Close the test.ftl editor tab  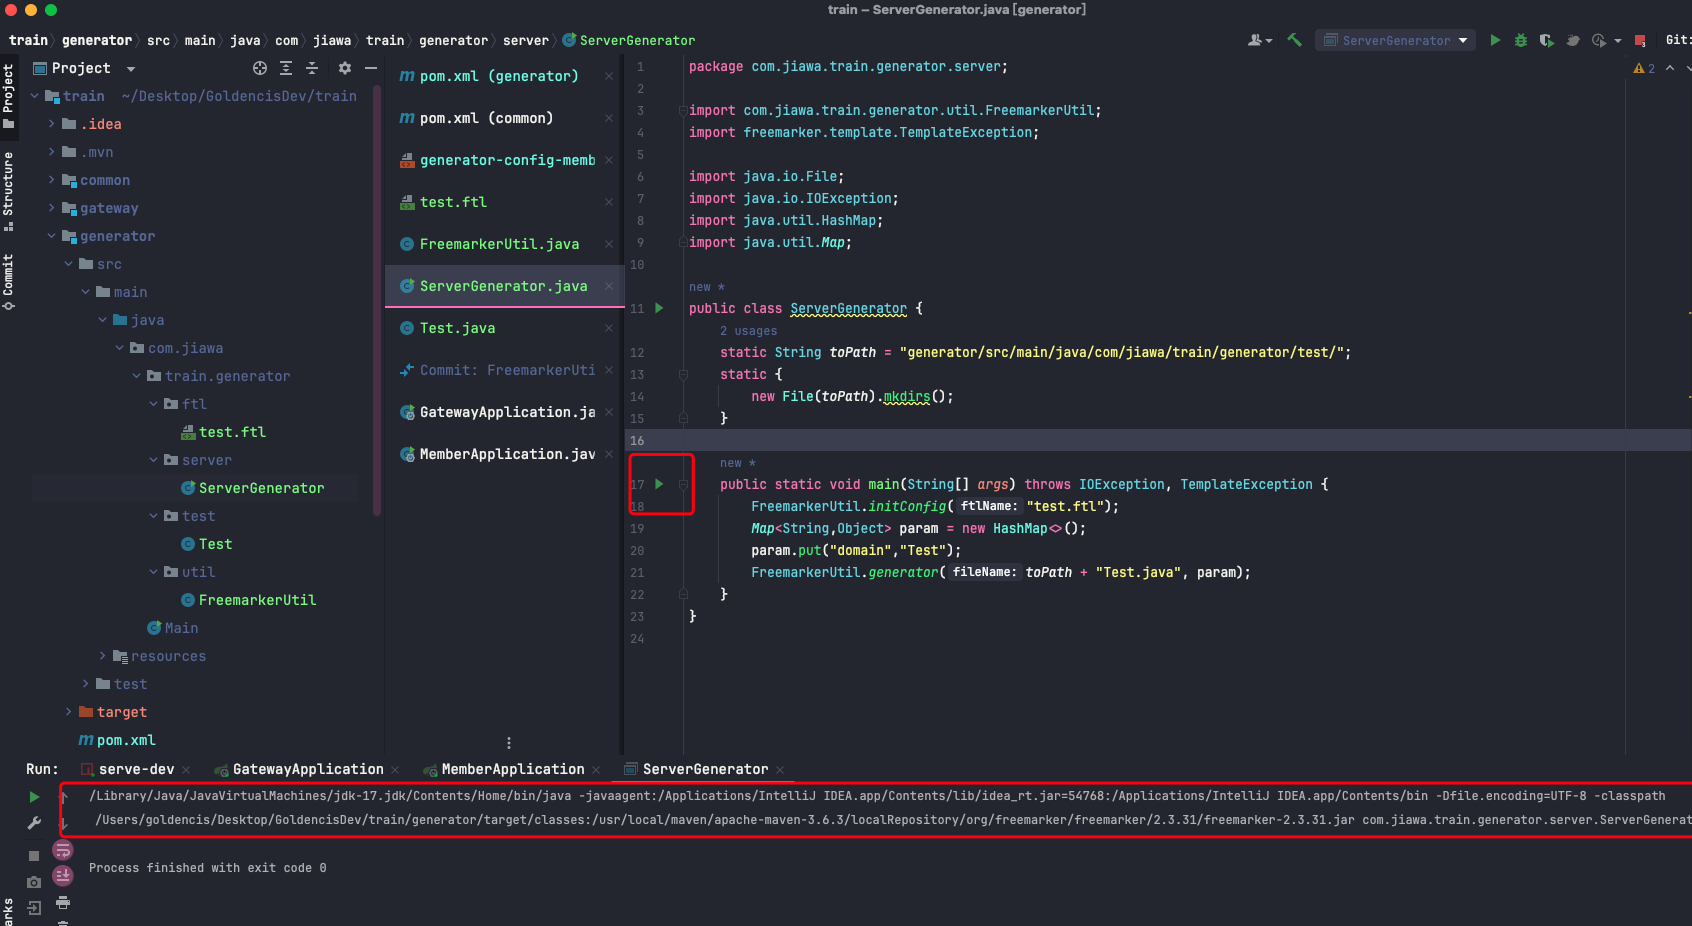pyautogui.click(x=608, y=202)
